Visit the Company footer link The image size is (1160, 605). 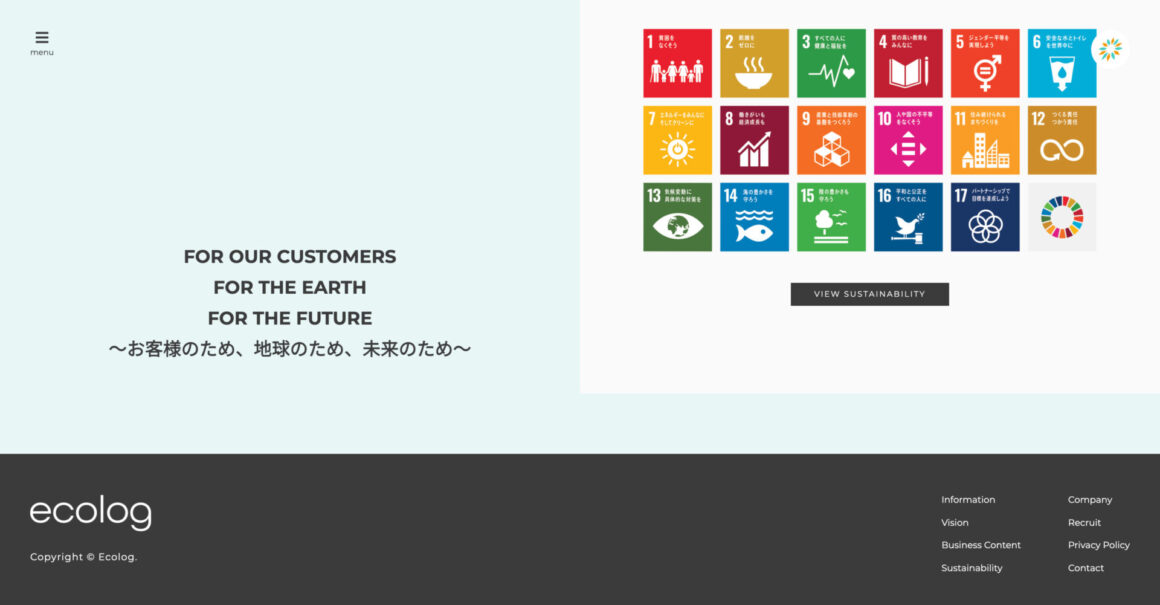(1090, 500)
